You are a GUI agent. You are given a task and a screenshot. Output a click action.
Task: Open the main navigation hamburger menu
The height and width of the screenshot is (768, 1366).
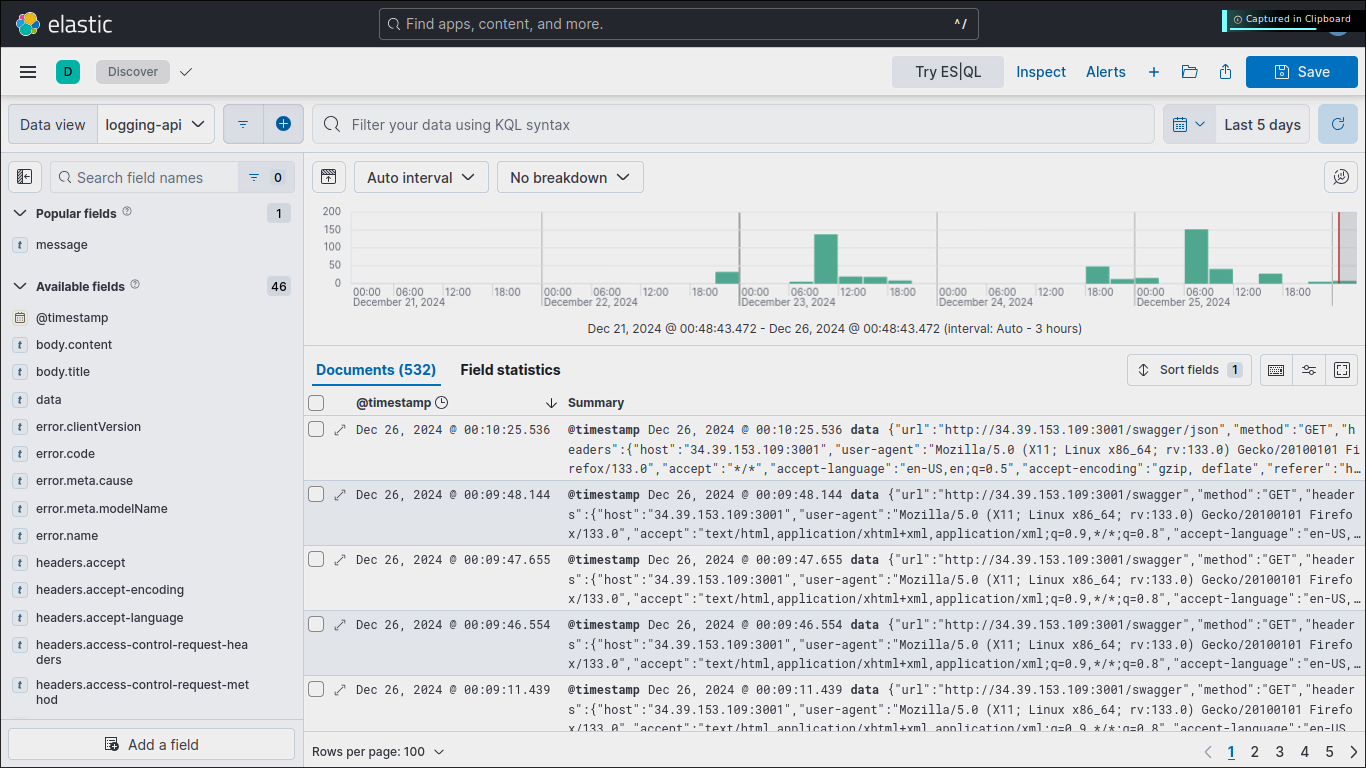[28, 72]
